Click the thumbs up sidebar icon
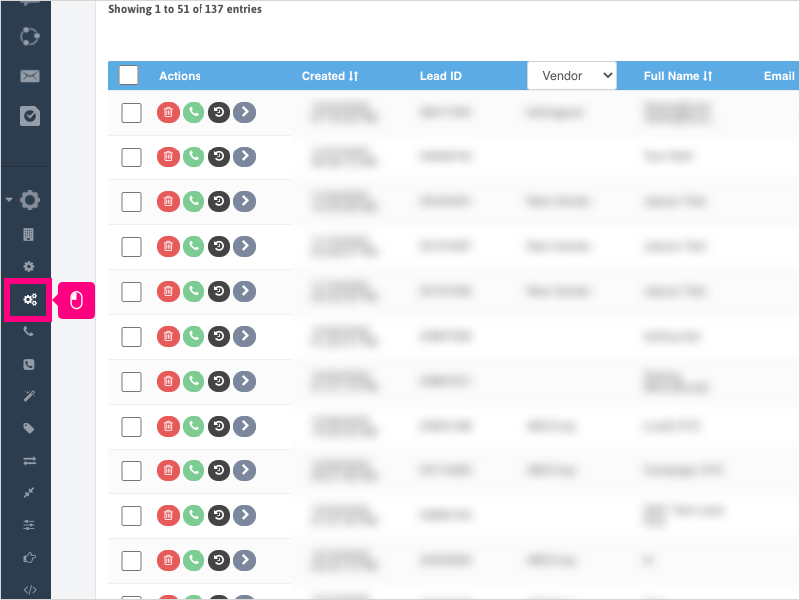 point(29,557)
